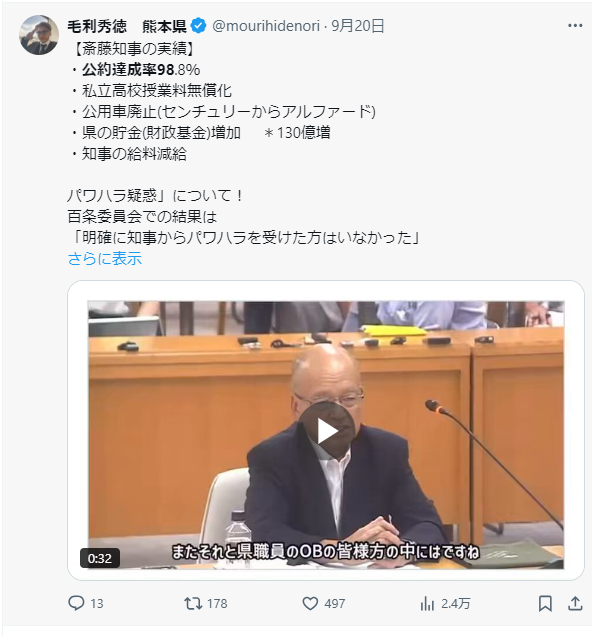Click the video subtitle caption text
The image size is (592, 636).
click(326, 552)
